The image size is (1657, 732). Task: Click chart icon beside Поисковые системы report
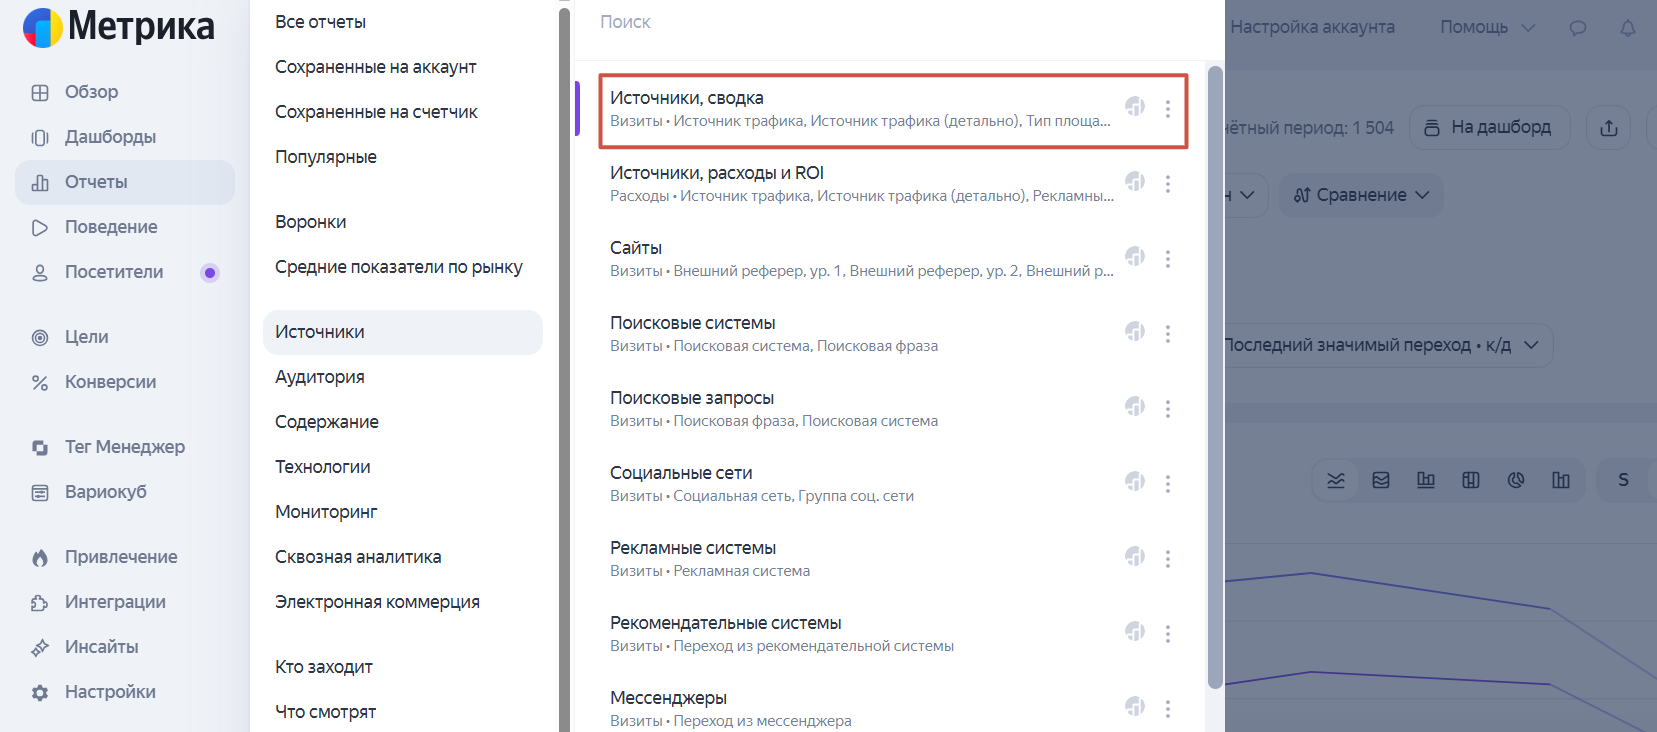coord(1135,331)
